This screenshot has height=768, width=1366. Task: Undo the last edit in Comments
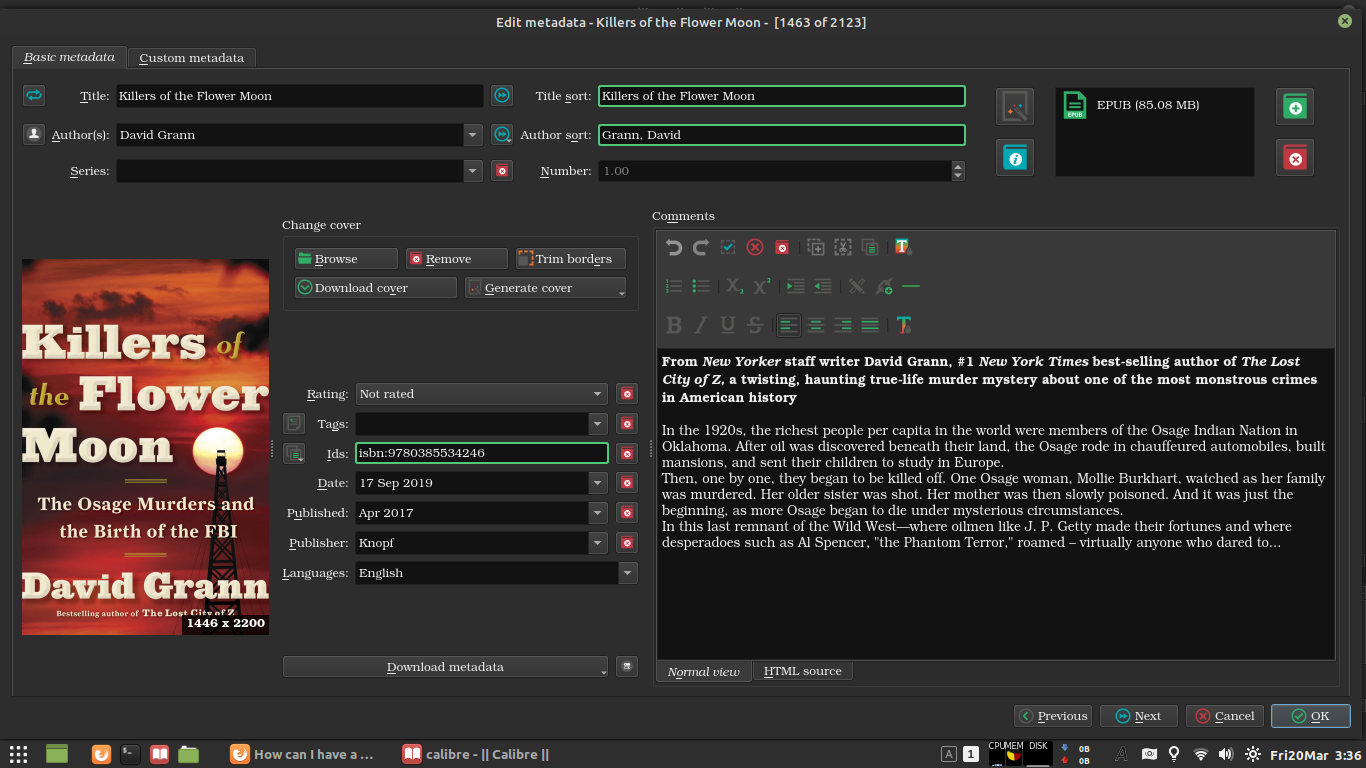click(x=674, y=247)
